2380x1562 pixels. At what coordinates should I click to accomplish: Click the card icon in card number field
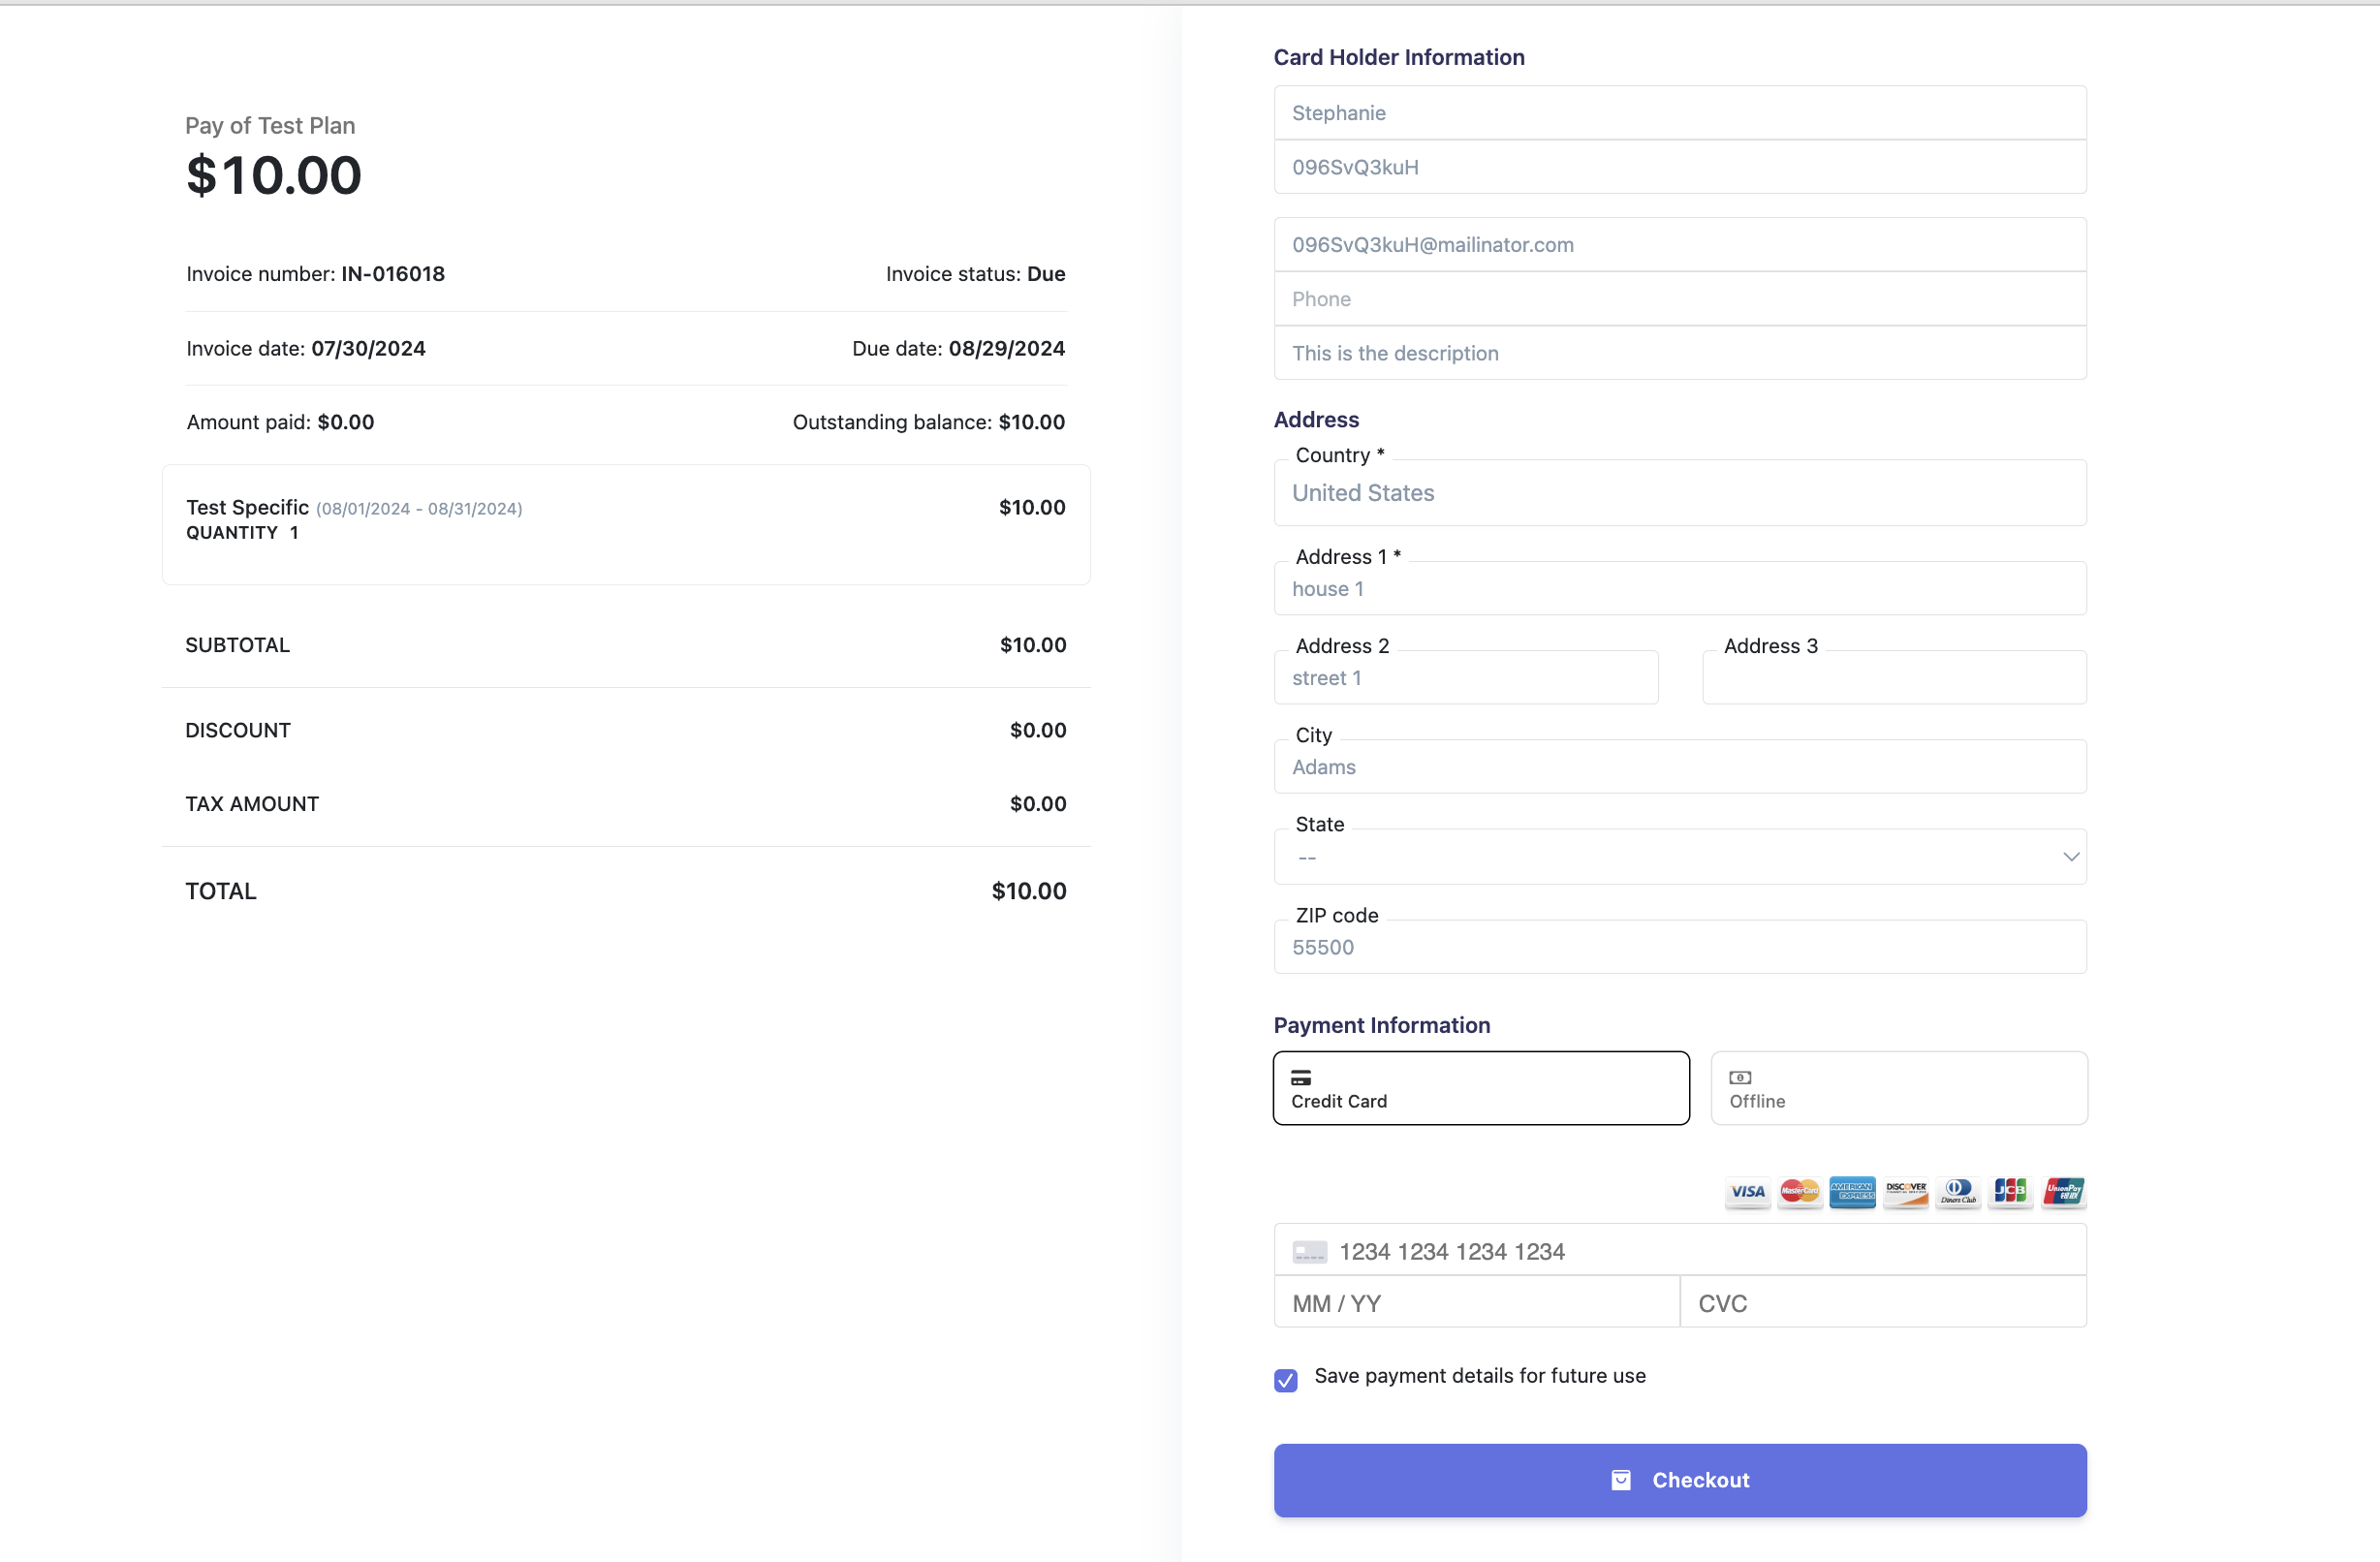[x=1309, y=1252]
